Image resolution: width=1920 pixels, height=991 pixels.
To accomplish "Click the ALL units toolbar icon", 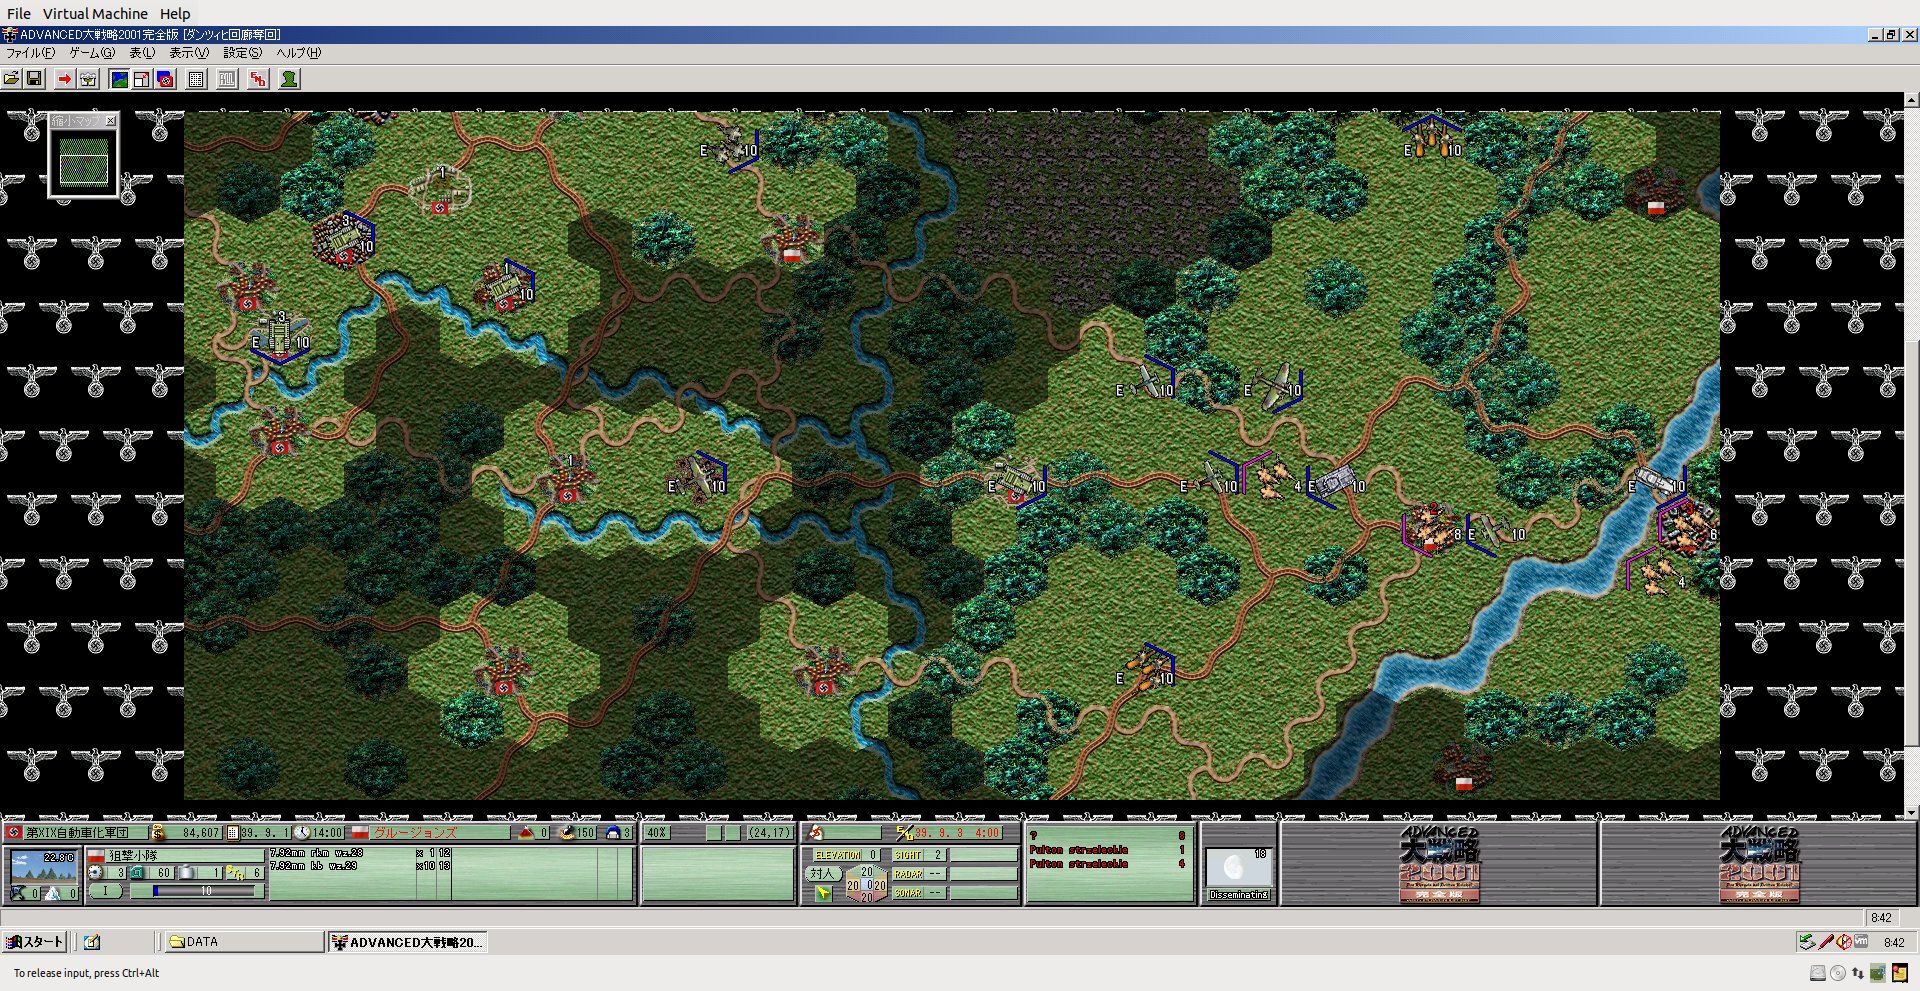I will click(x=228, y=79).
